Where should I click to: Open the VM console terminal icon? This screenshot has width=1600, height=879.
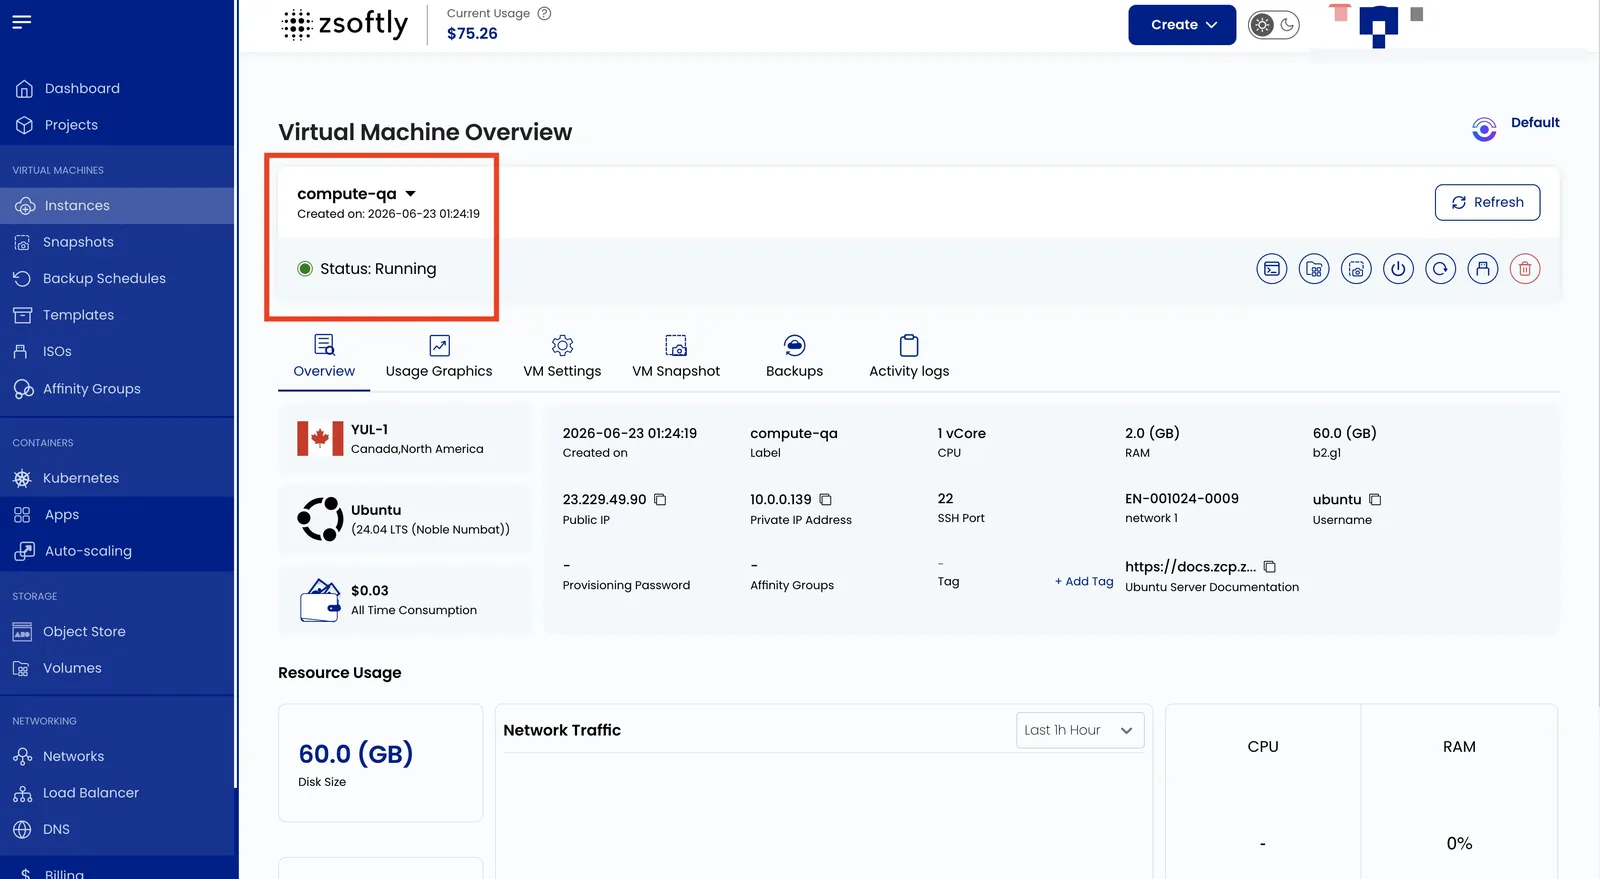pos(1271,269)
